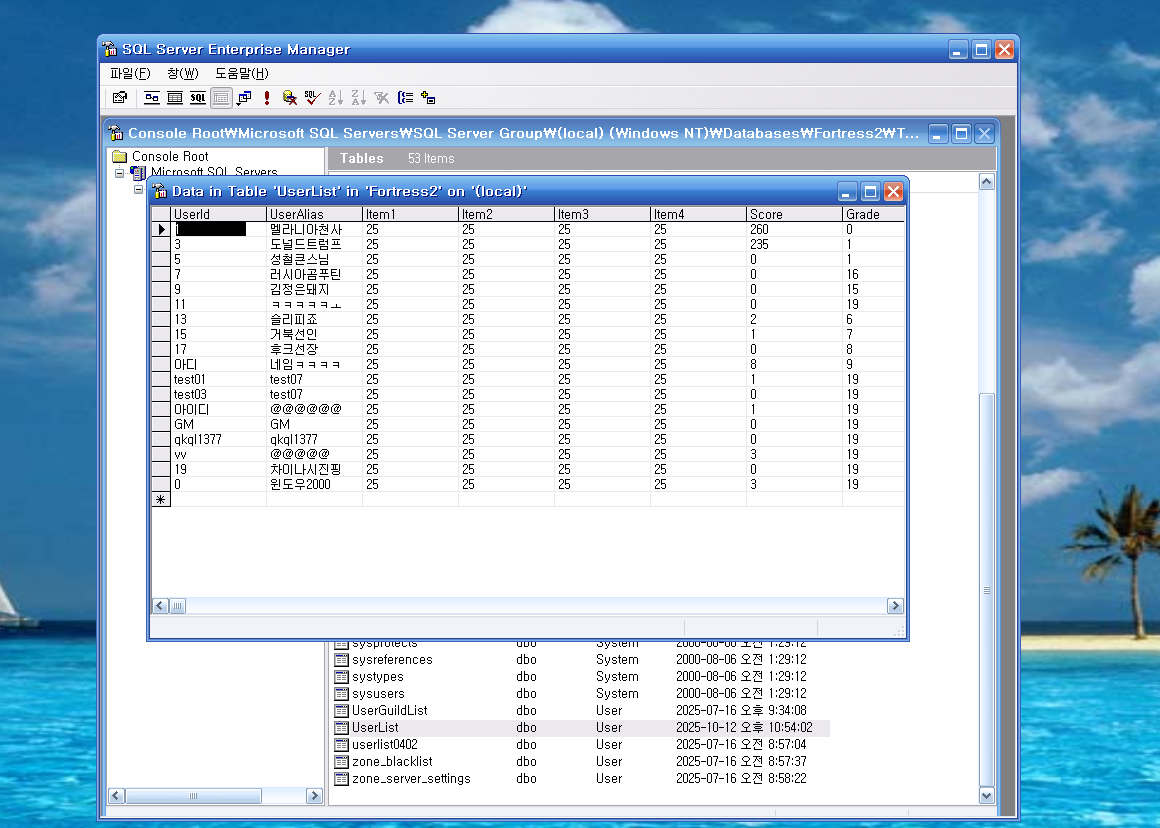Click the UserList date 2025-10-12 오후 10:54:02
This screenshot has width=1160, height=828.
tap(744, 727)
